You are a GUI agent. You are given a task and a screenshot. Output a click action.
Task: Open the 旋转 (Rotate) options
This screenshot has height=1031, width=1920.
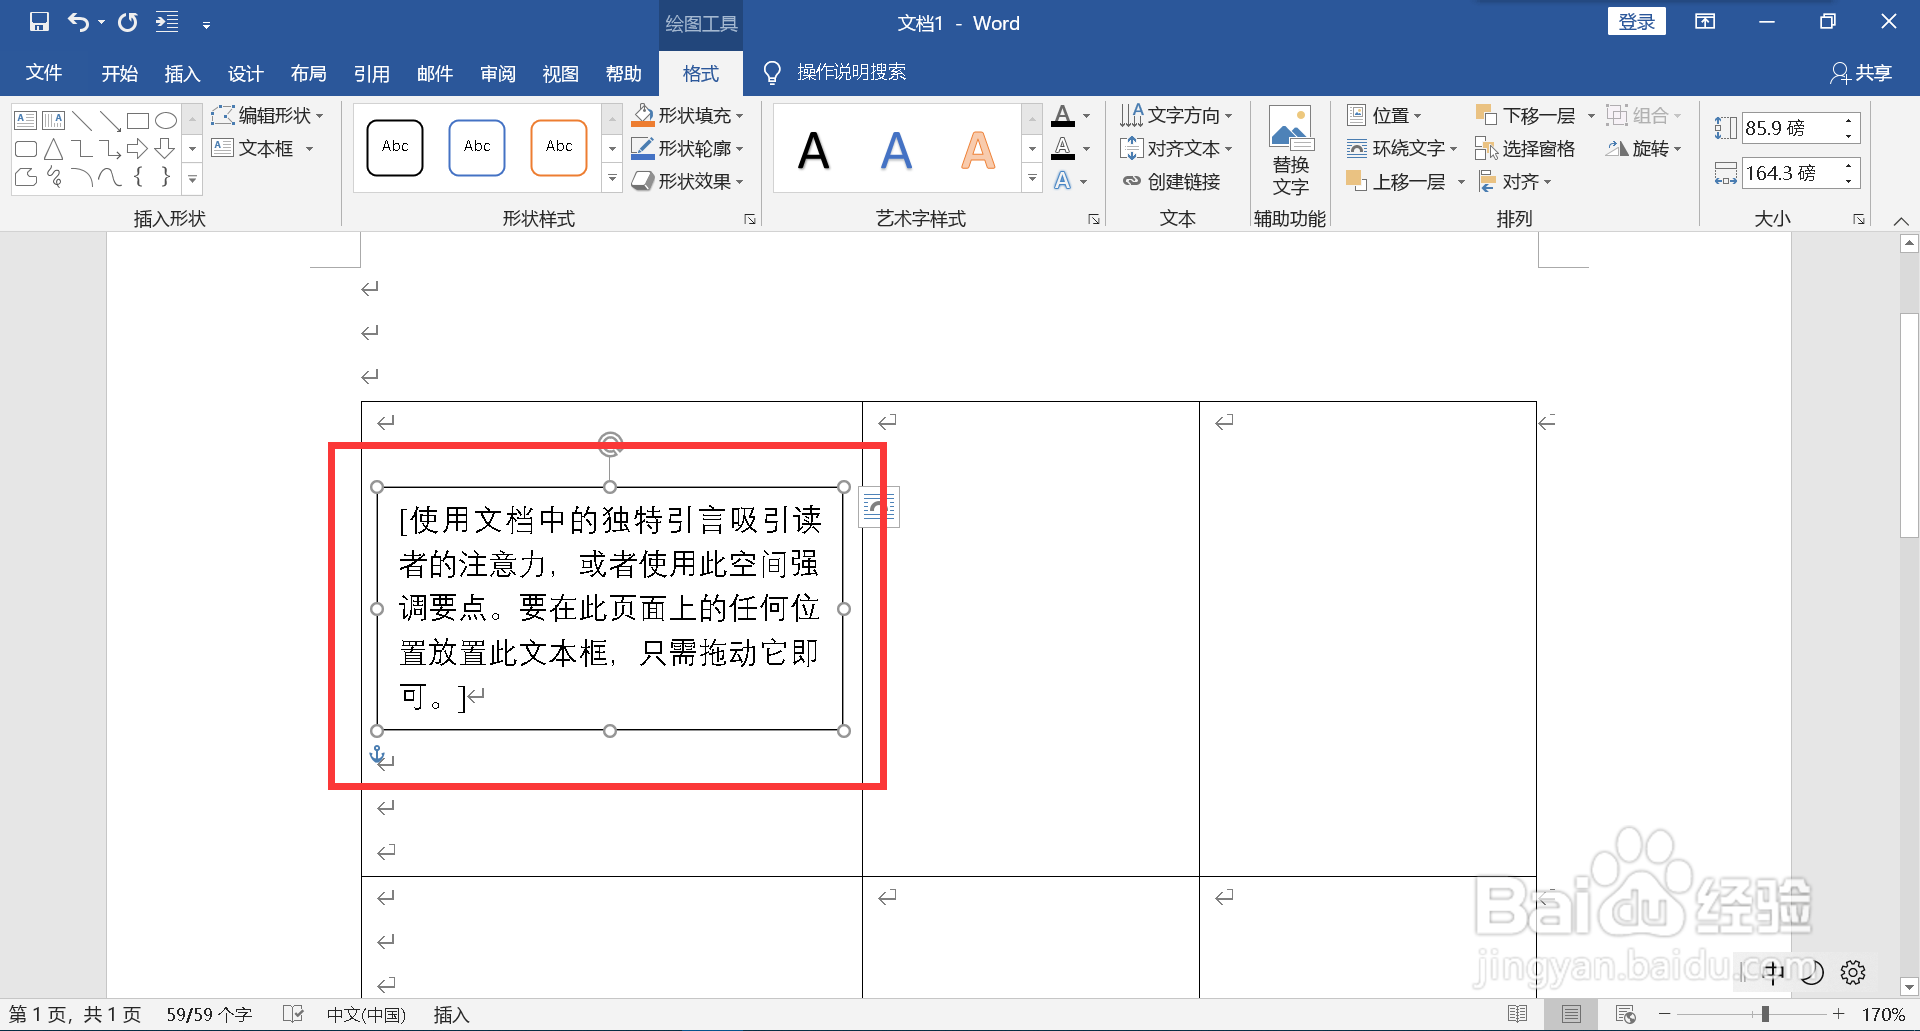(x=1643, y=148)
